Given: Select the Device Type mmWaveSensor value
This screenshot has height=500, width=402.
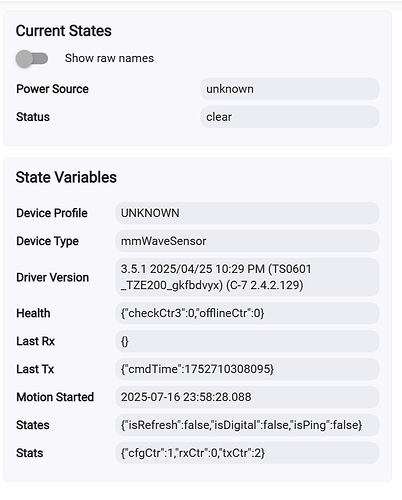Looking at the screenshot, I should [247, 241].
